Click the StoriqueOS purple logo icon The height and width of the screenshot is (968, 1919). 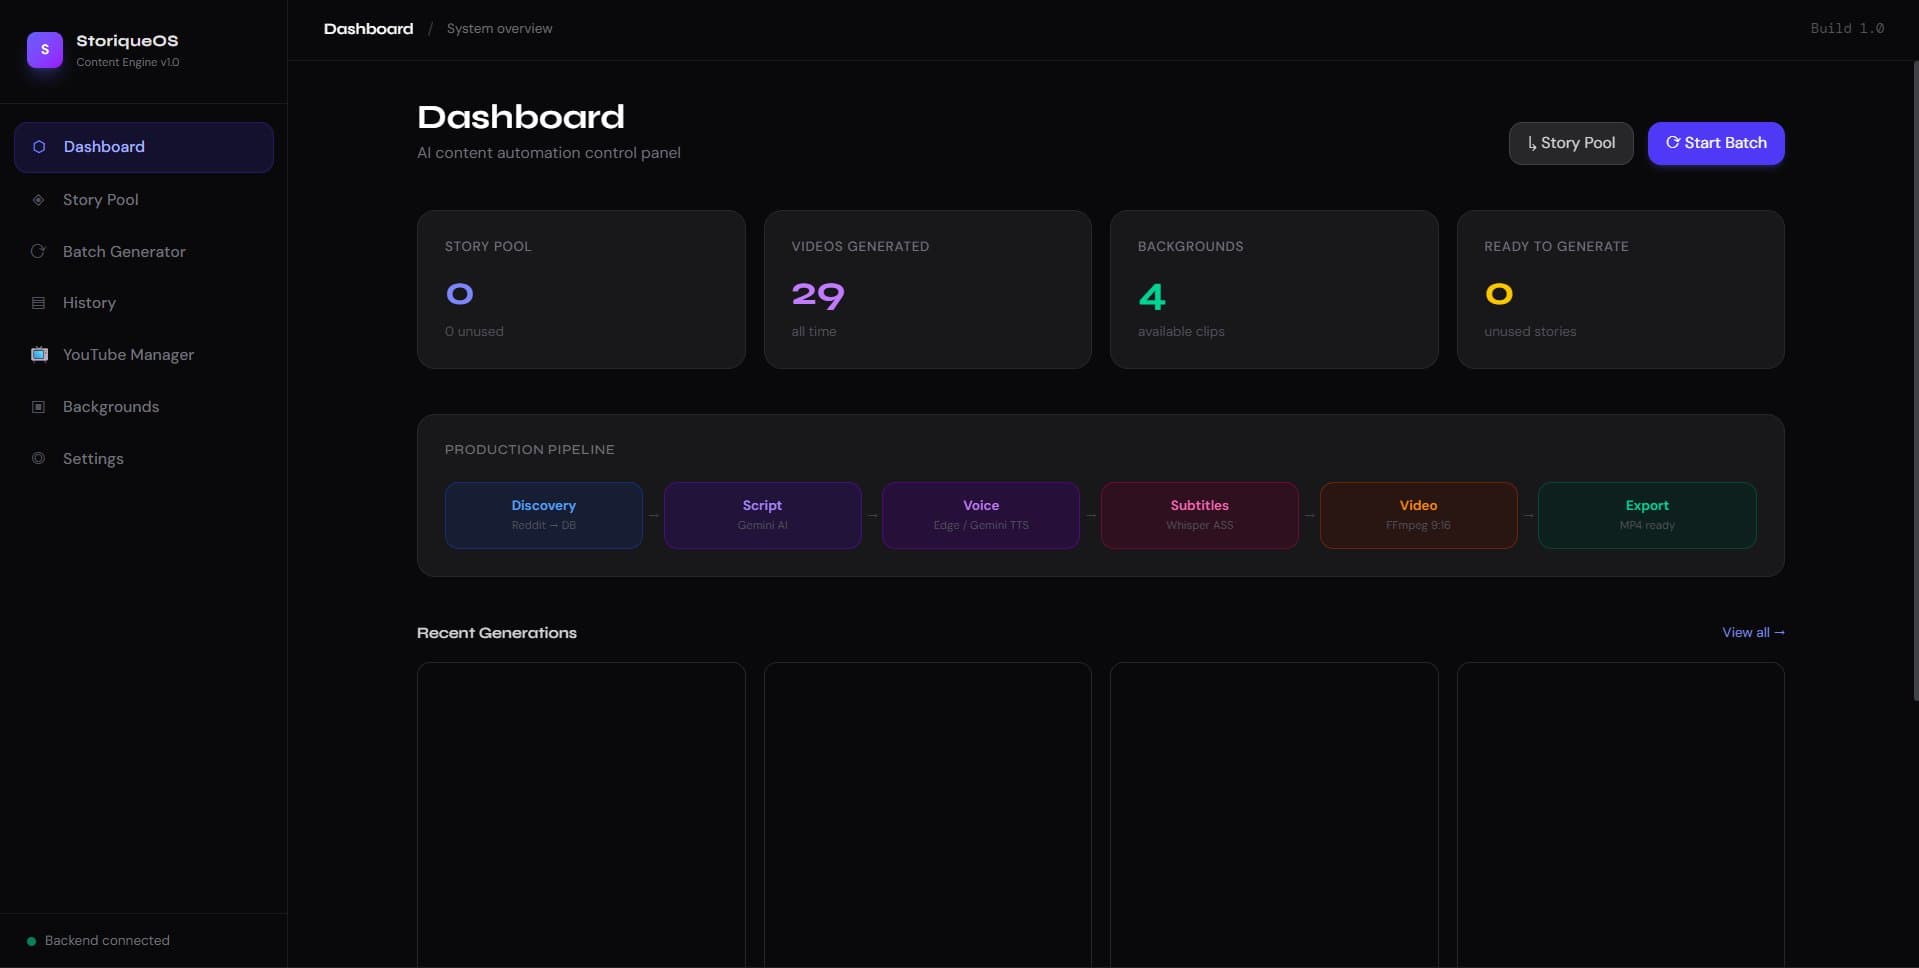tap(44, 49)
